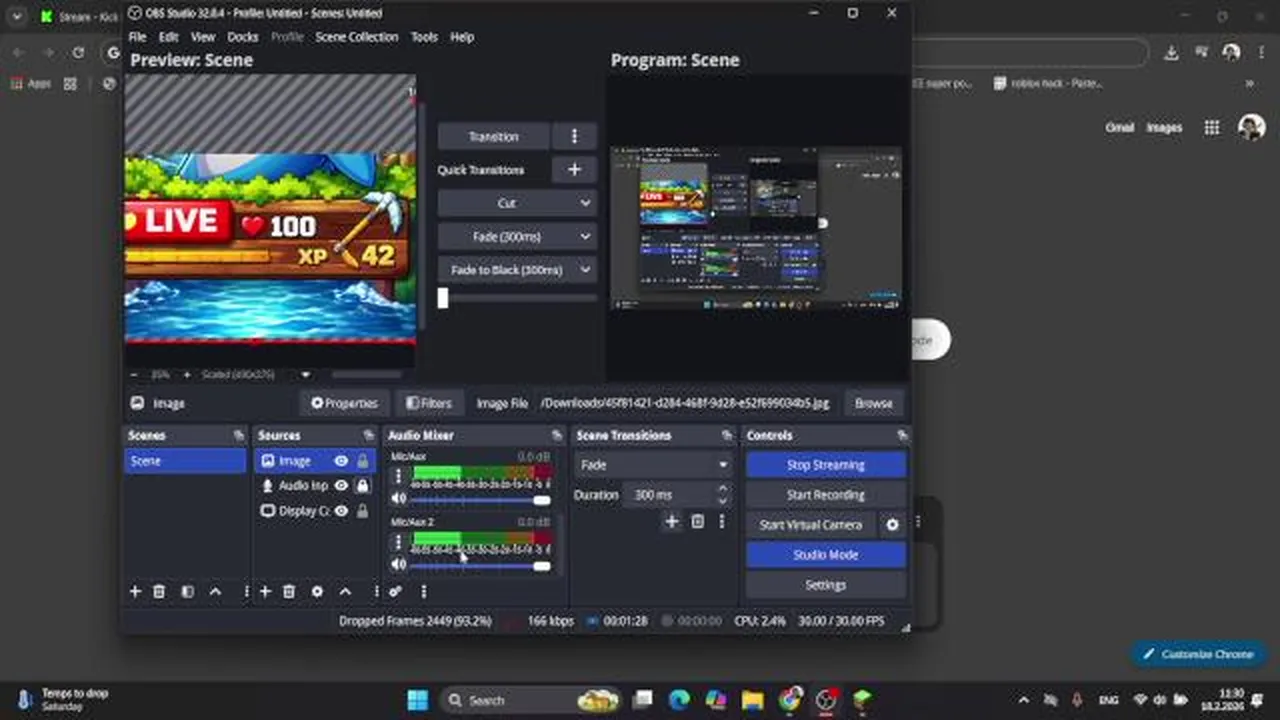The image size is (1280, 720).
Task: Open Microsoft Edge from taskbar
Action: point(679,700)
